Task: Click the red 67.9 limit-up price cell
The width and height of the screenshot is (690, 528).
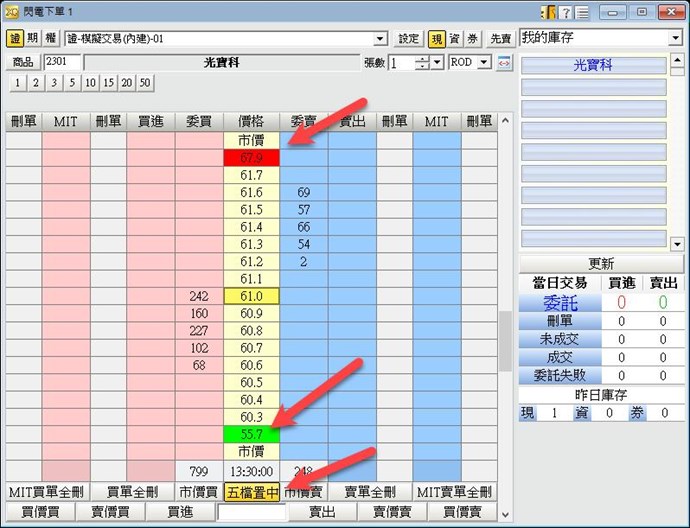Action: 252,158
